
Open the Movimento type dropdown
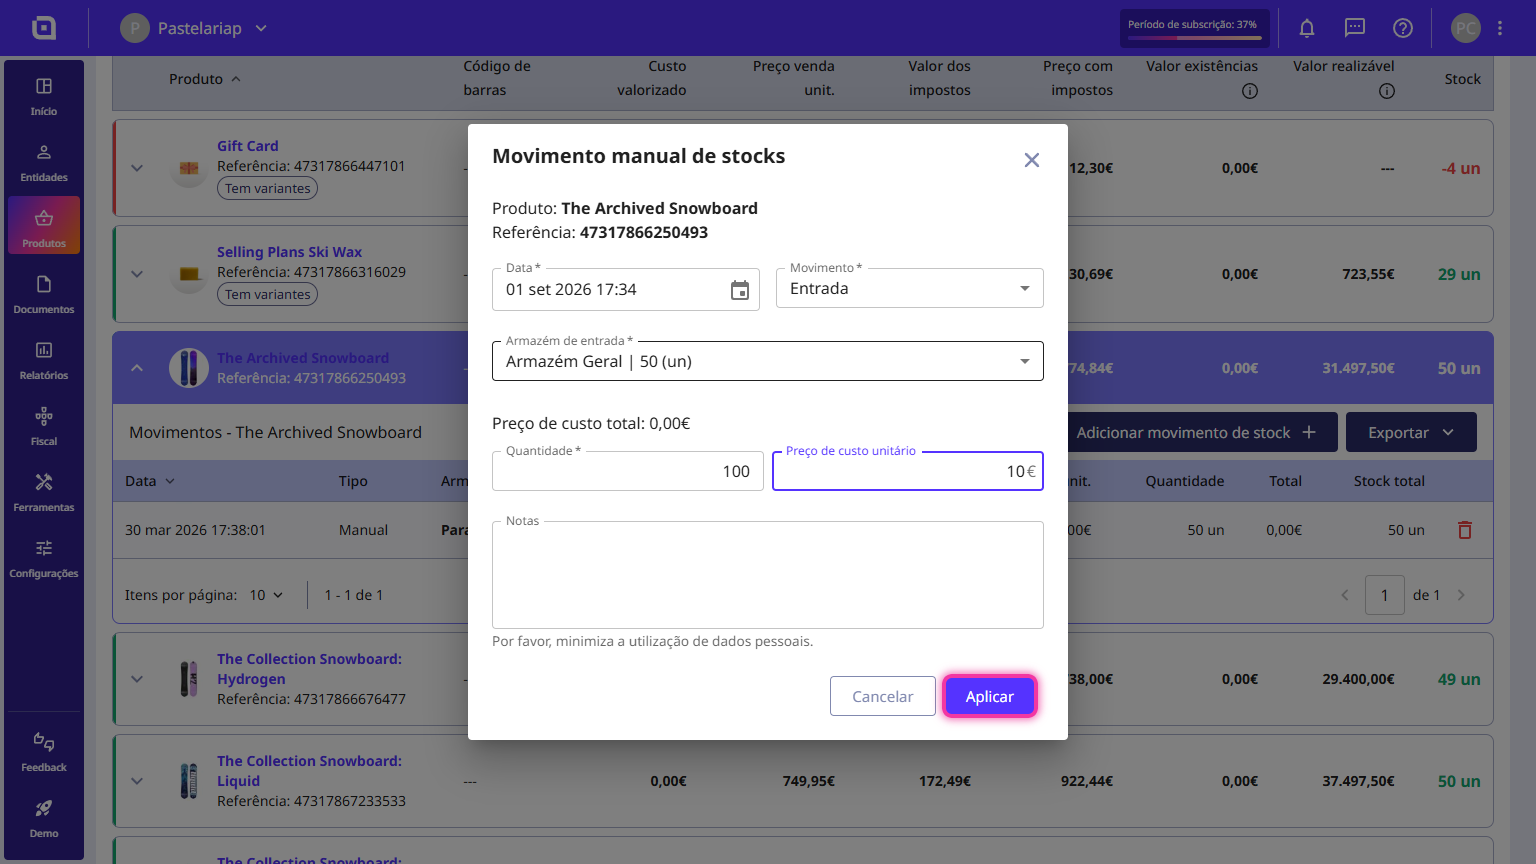(910, 288)
